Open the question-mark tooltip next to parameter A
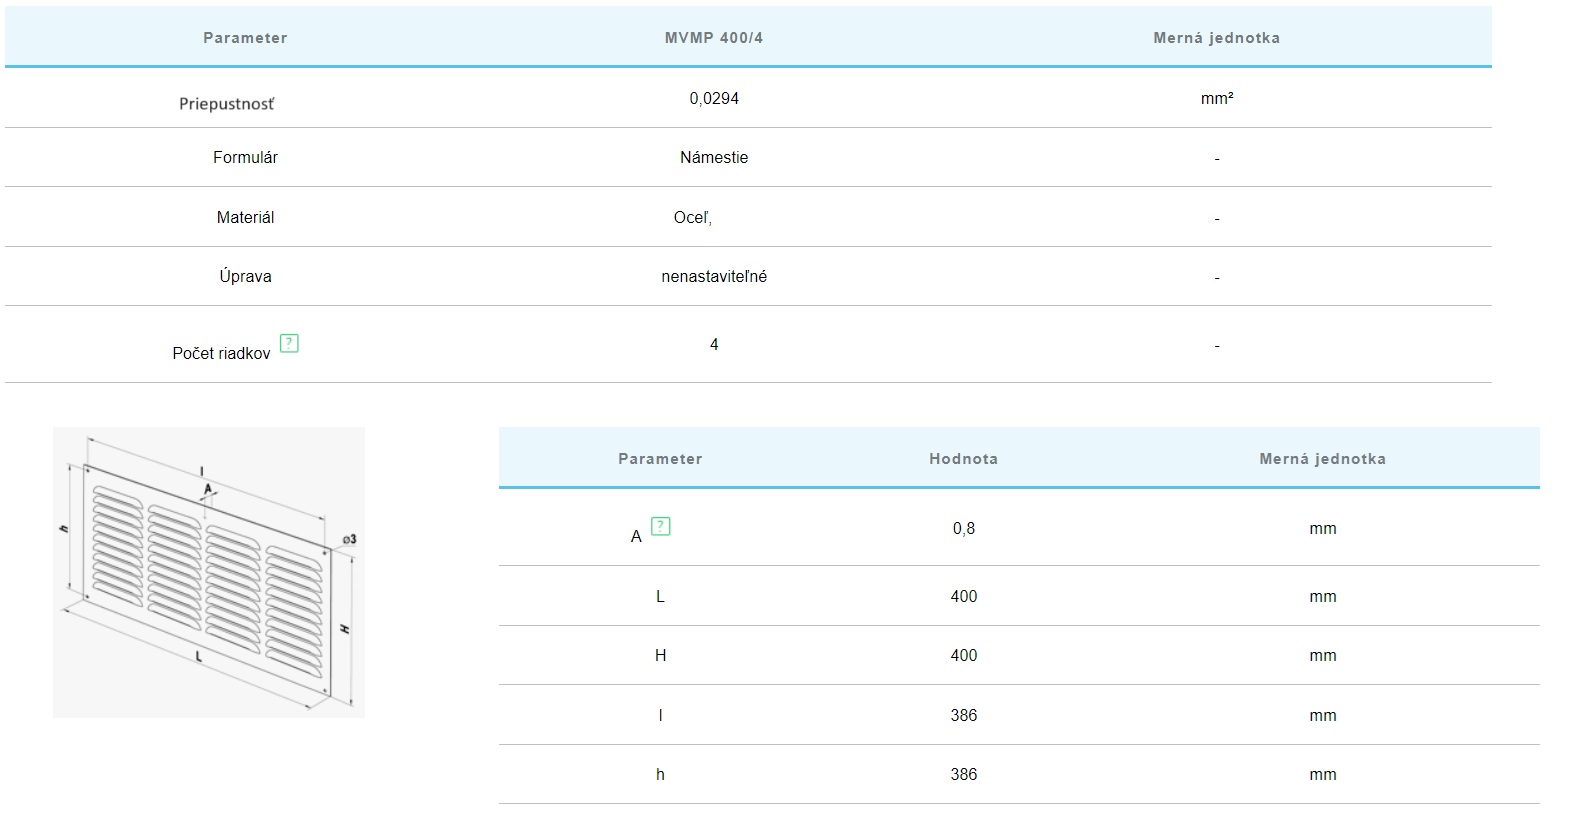 660,526
